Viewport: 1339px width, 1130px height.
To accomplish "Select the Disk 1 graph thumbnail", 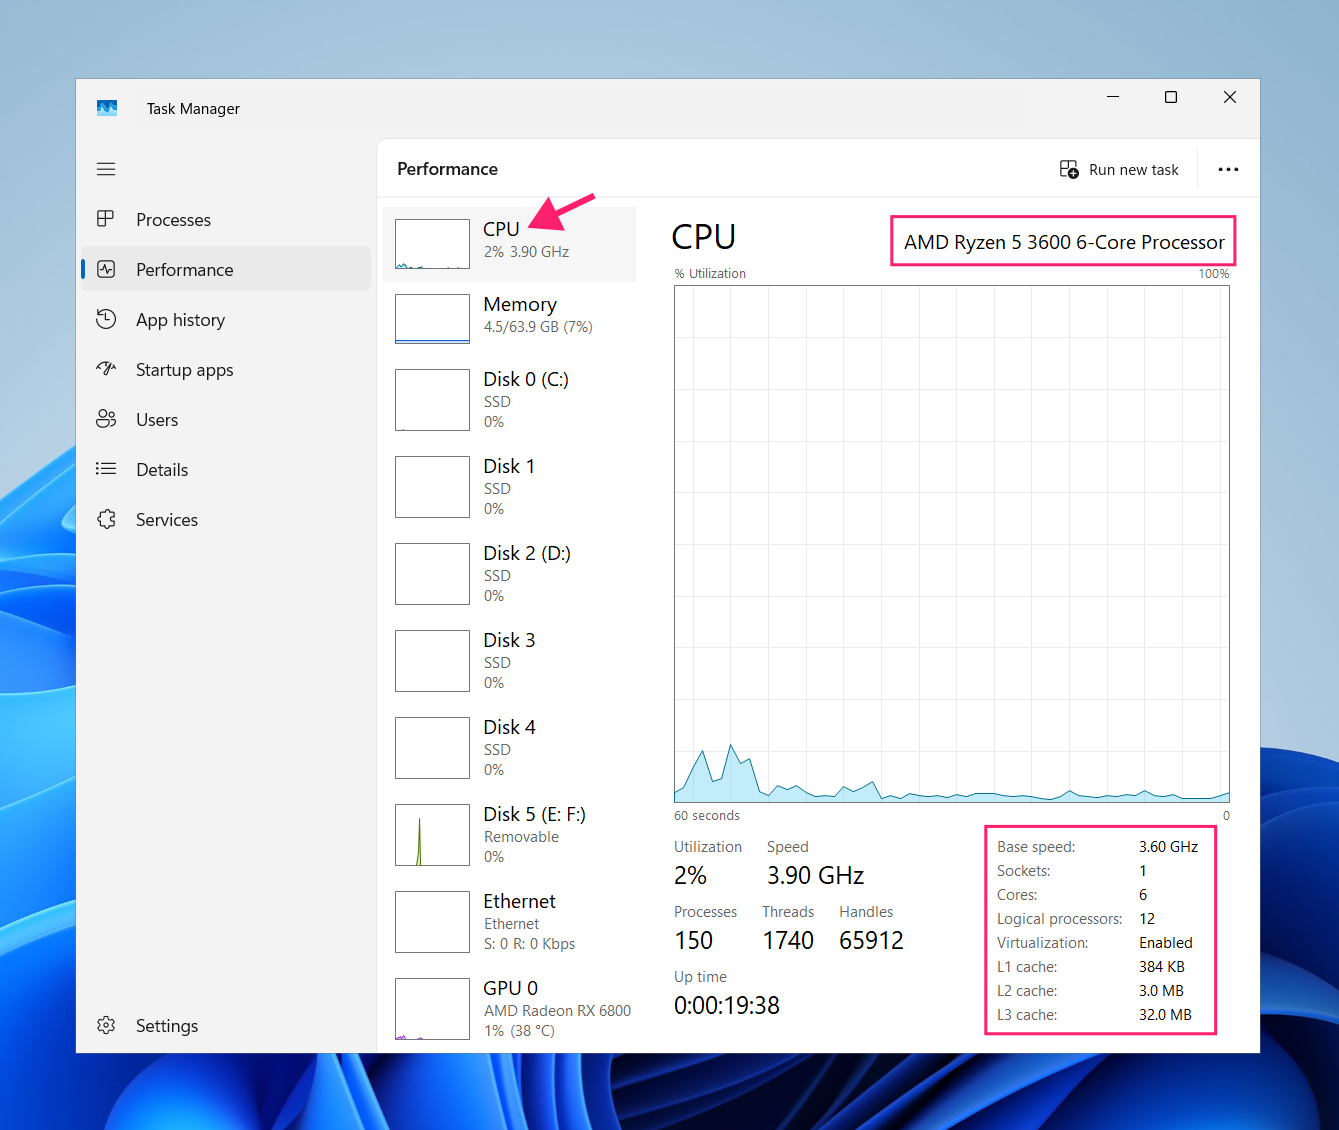I will 432,487.
